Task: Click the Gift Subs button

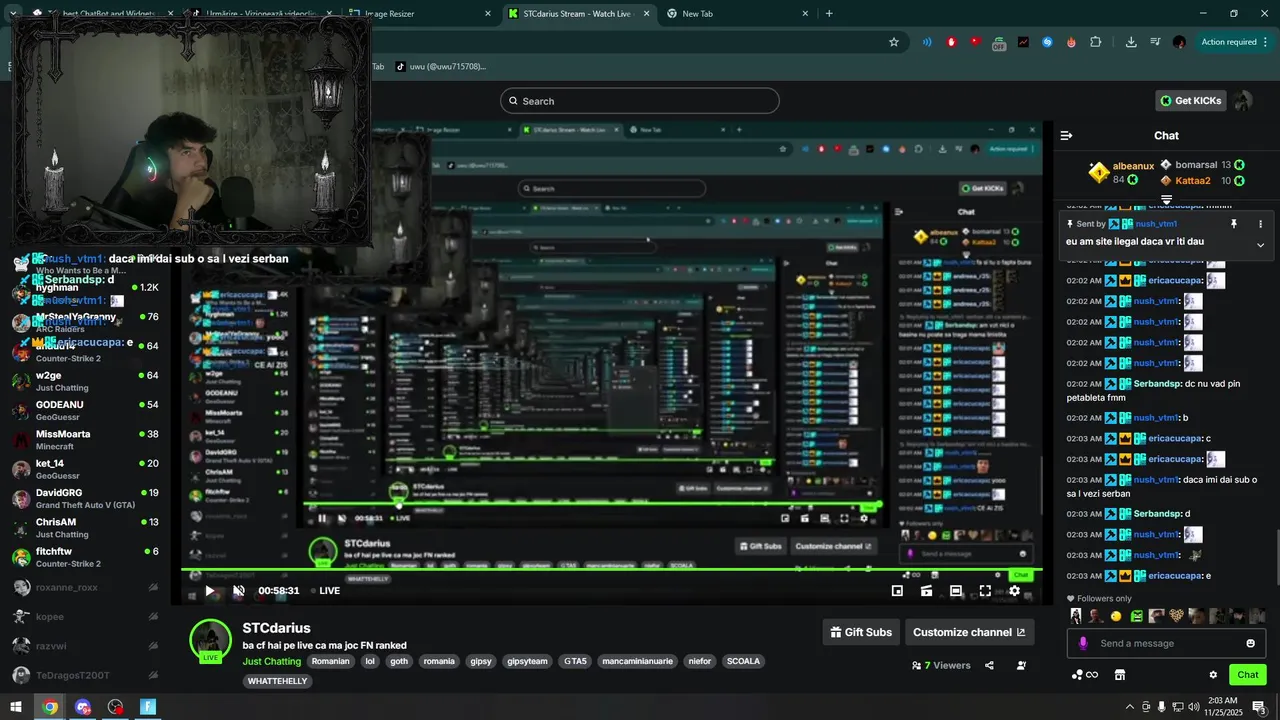Action: click(860, 632)
